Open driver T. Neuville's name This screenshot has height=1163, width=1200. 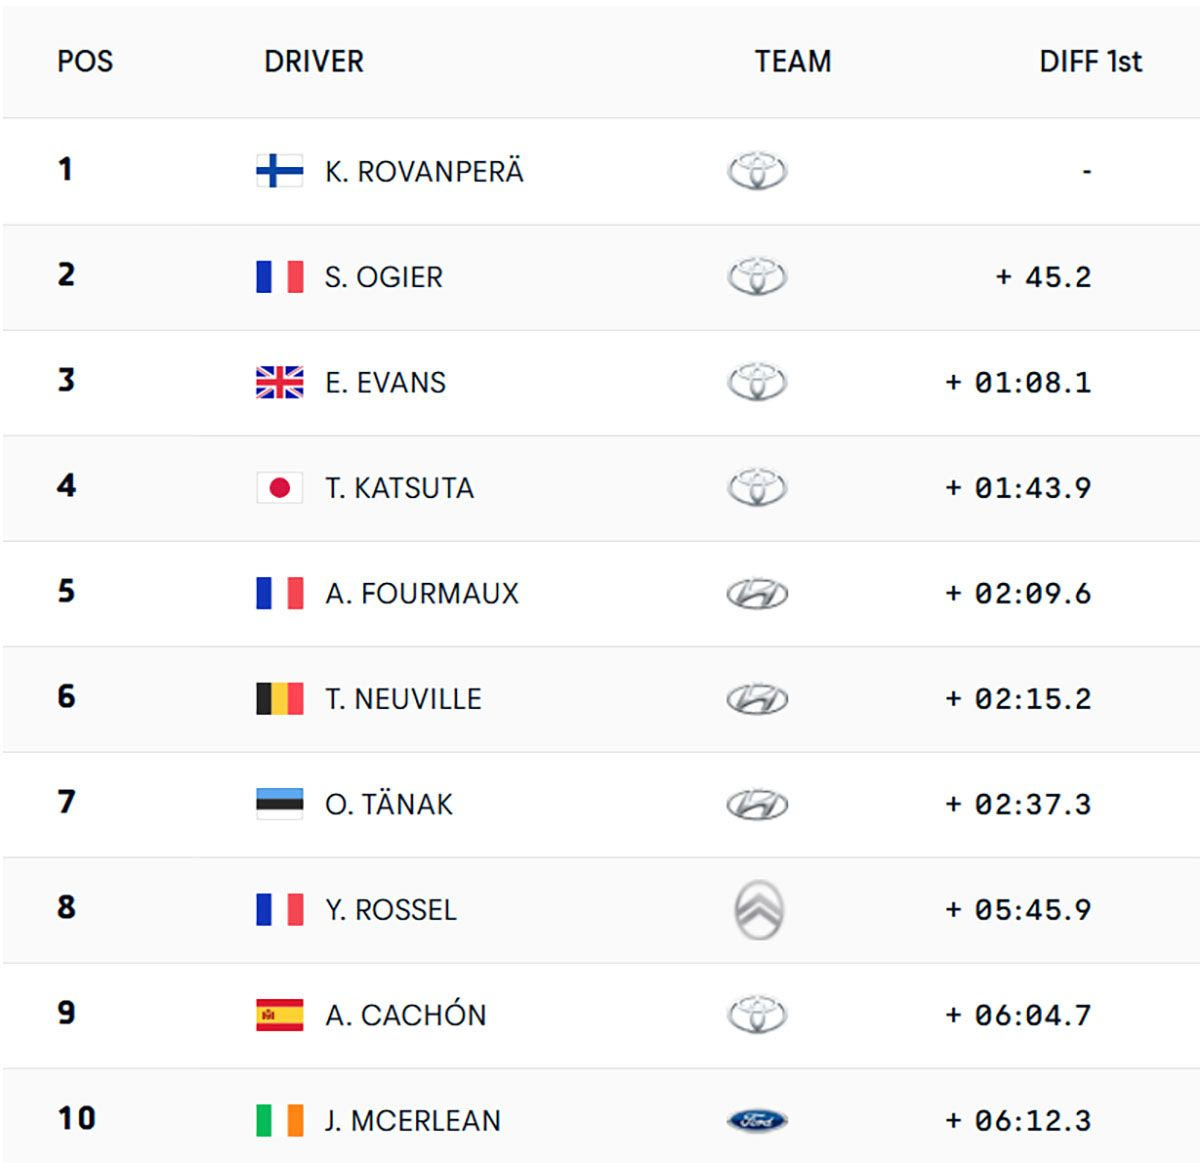403,699
